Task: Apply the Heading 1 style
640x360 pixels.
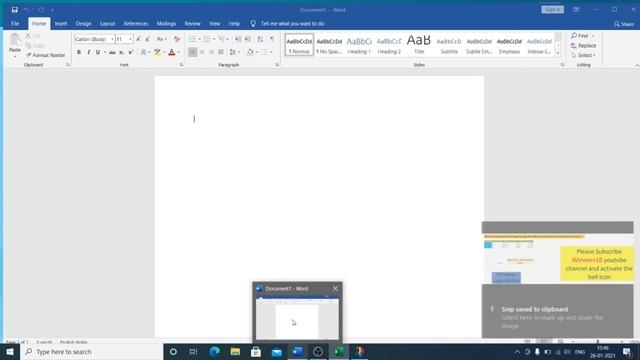Action: [359, 45]
